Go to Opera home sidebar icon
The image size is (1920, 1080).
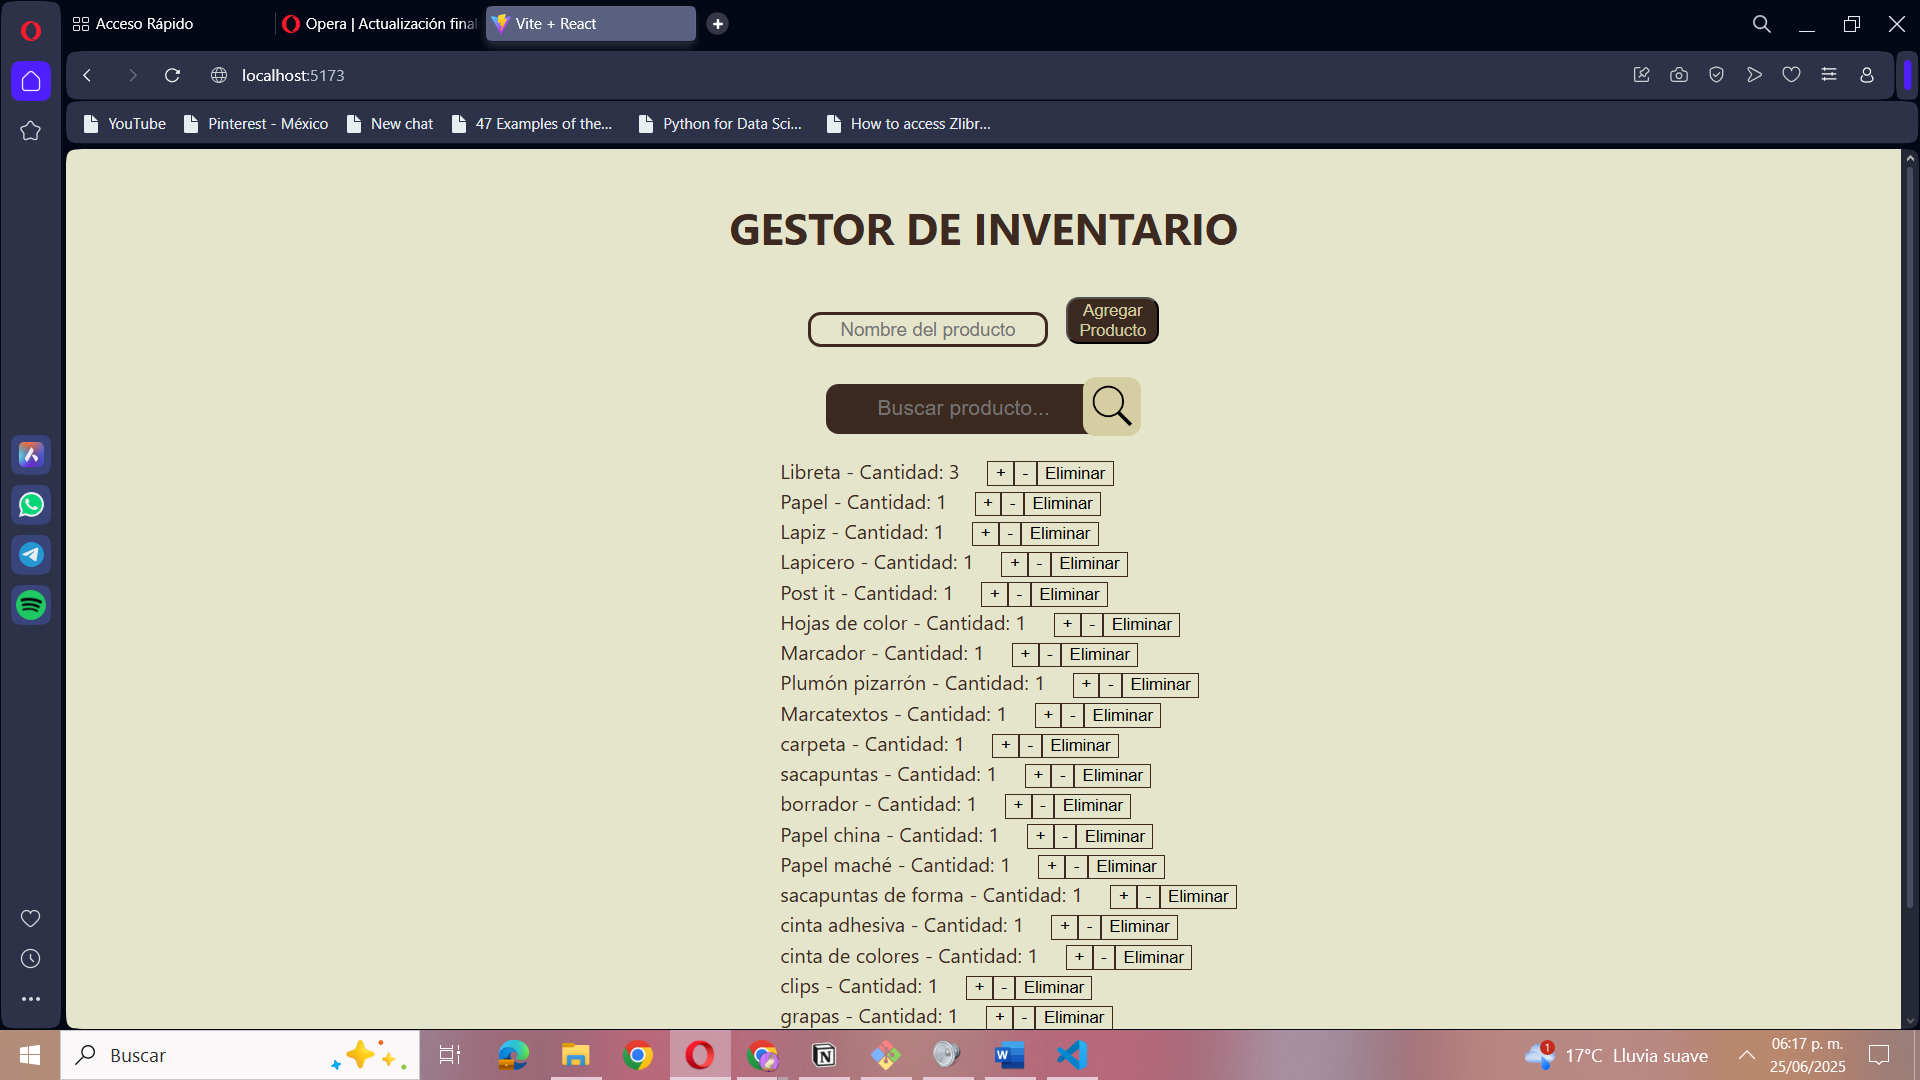click(31, 81)
